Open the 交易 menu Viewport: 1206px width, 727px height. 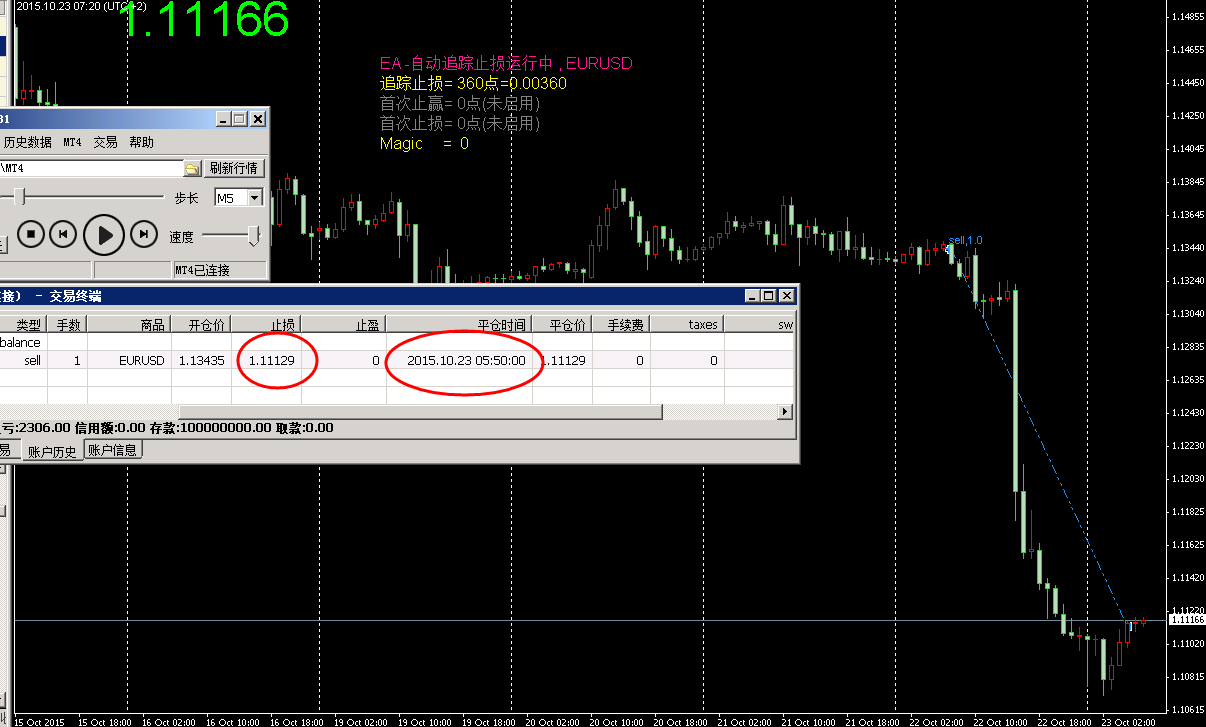click(x=105, y=143)
